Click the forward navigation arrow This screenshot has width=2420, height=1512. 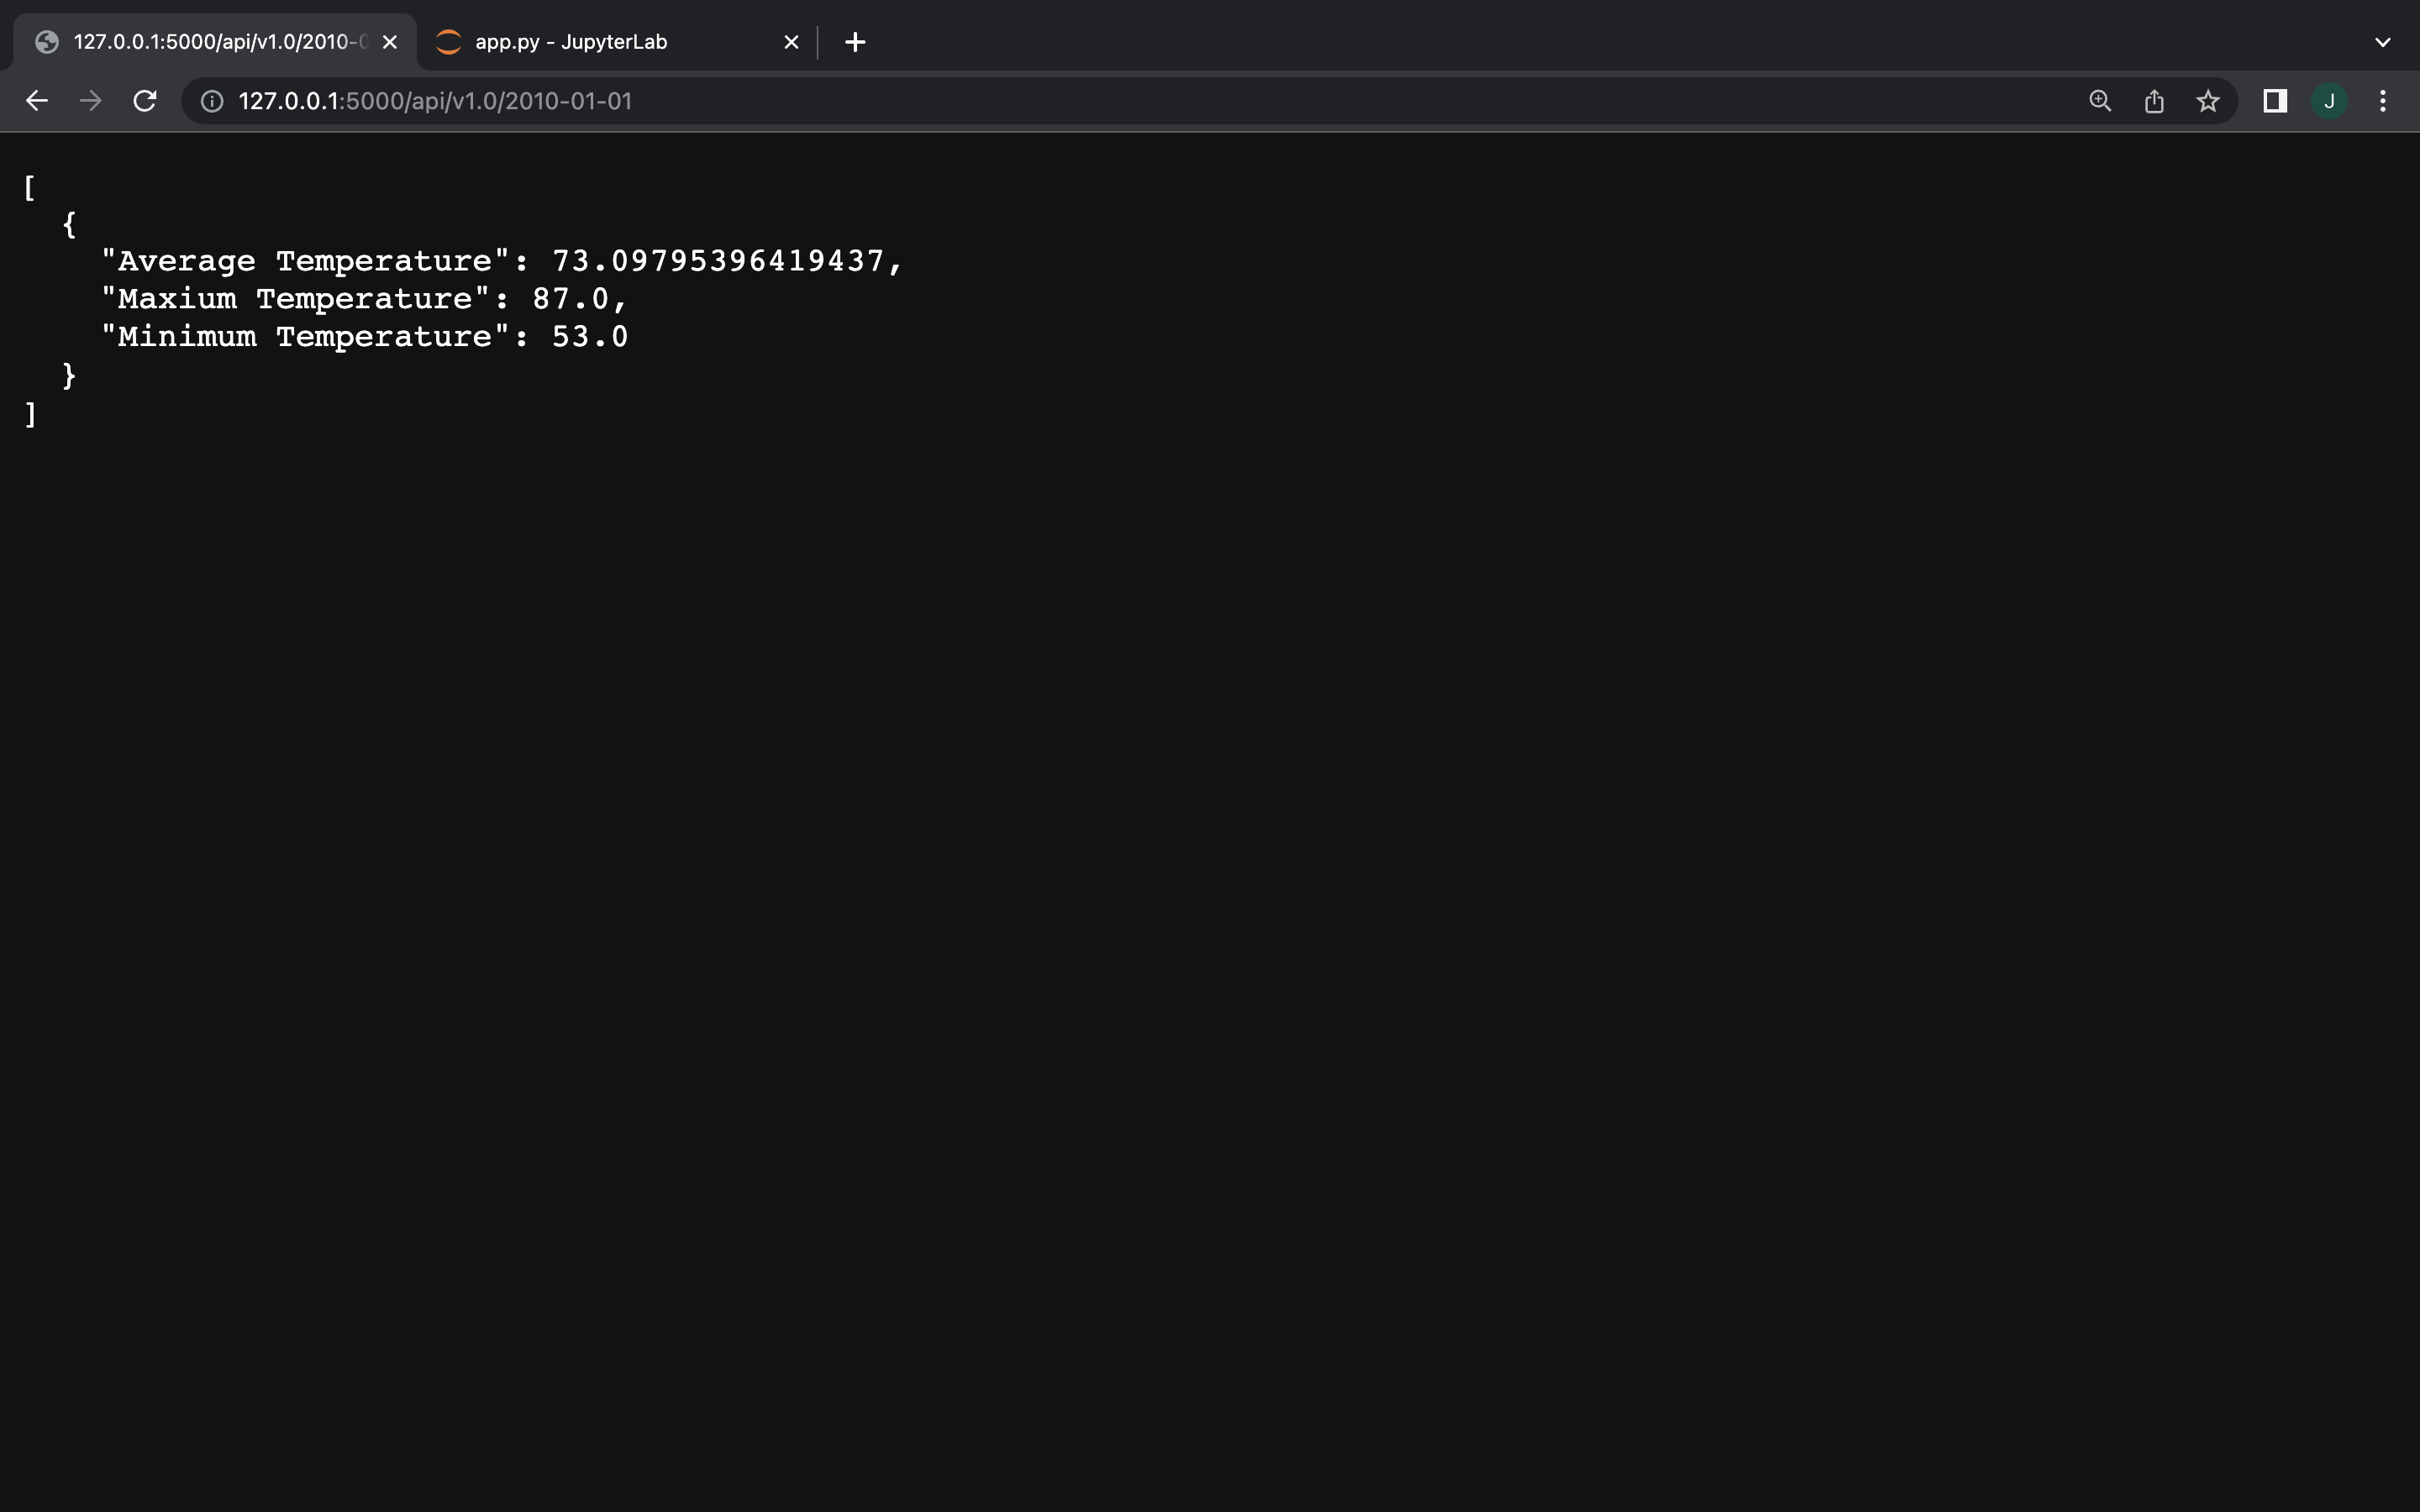point(90,100)
